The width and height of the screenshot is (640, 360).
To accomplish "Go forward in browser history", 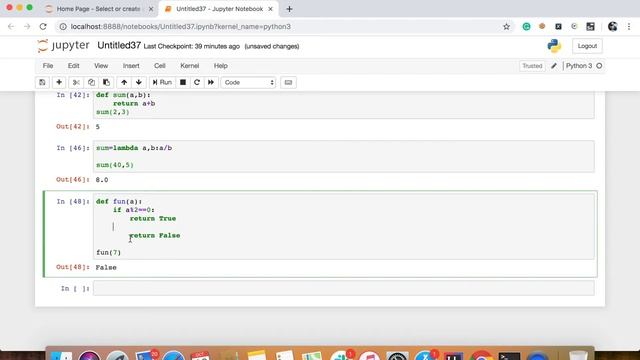I will point(27,27).
